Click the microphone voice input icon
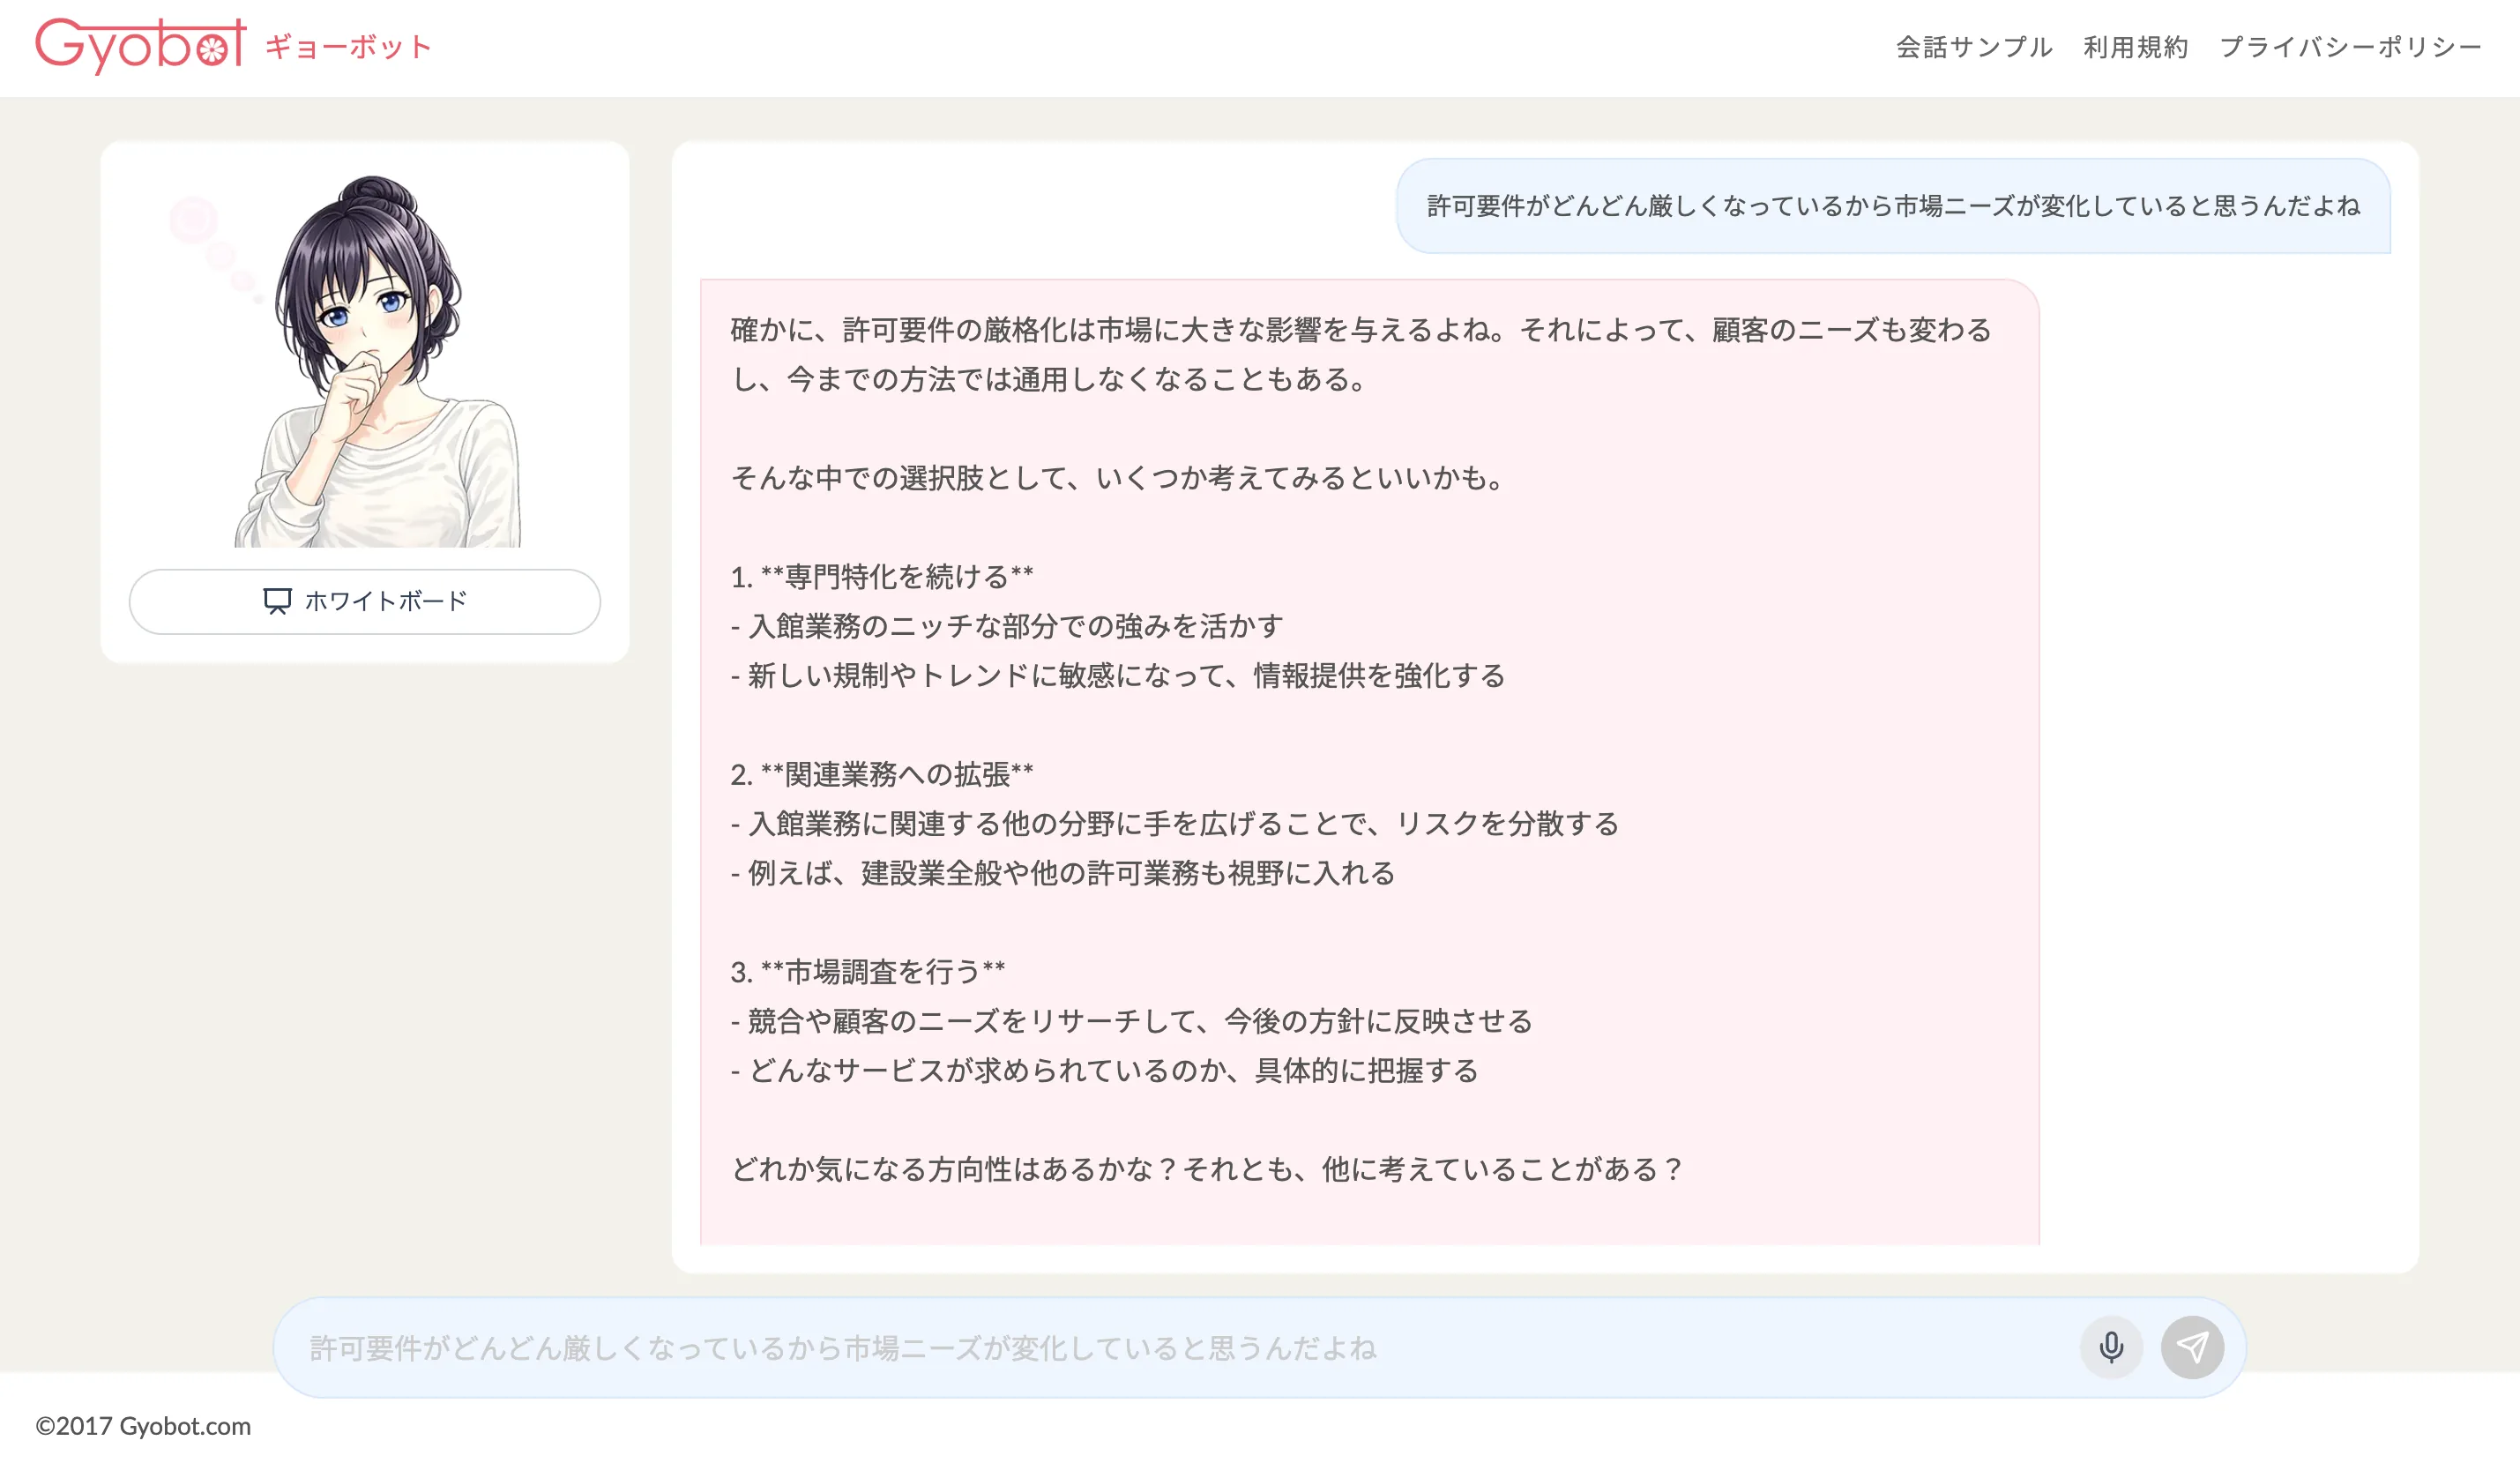 click(2110, 1347)
